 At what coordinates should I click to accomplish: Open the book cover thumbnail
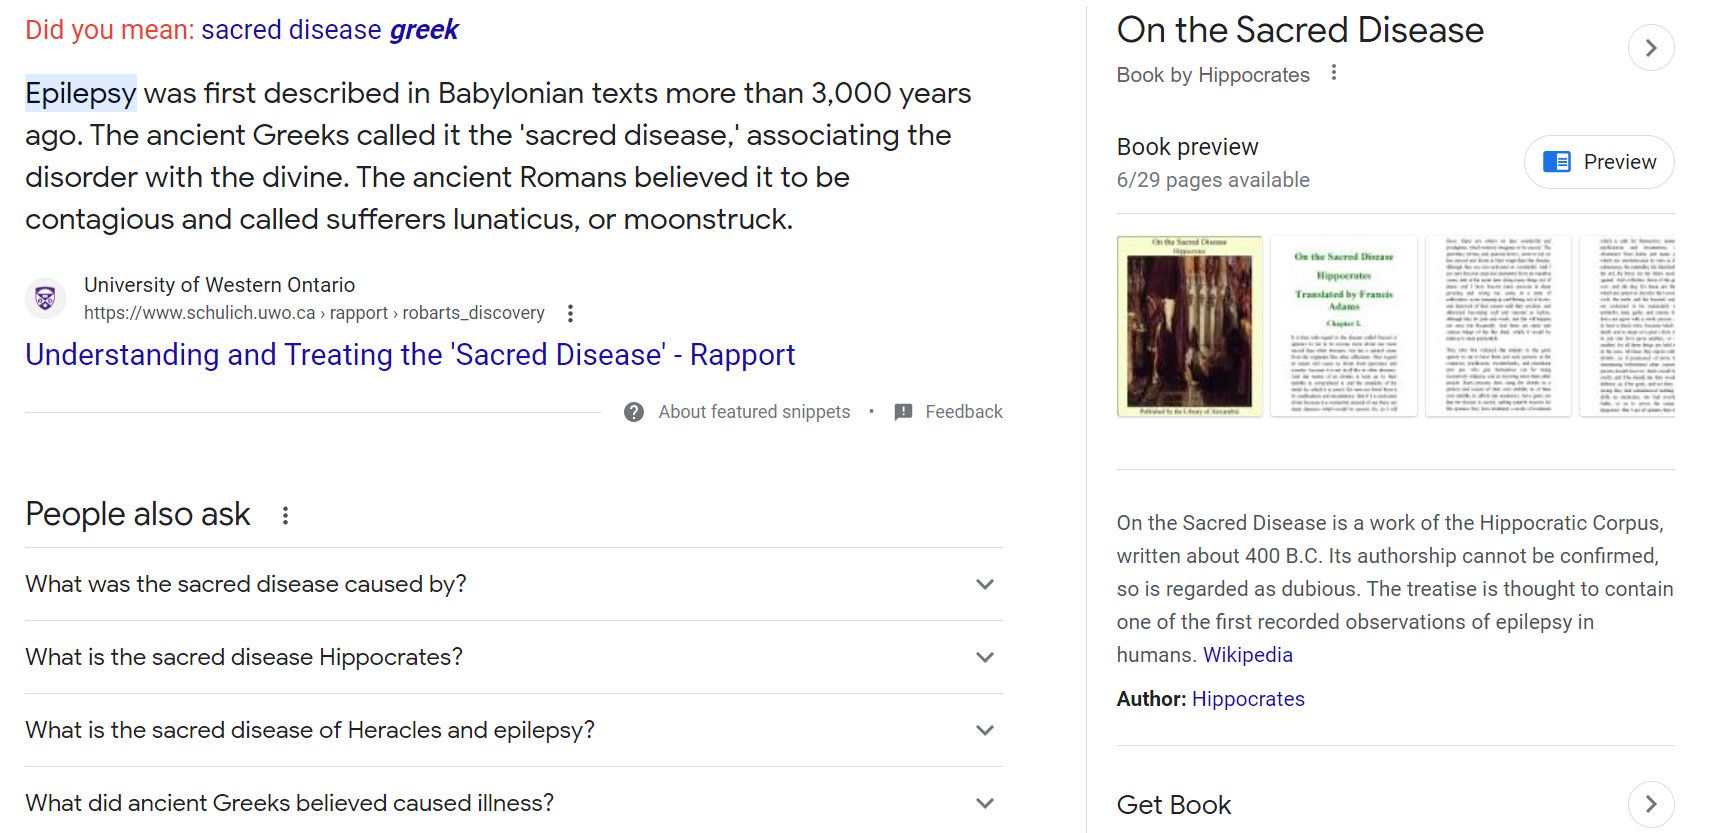[x=1189, y=326]
